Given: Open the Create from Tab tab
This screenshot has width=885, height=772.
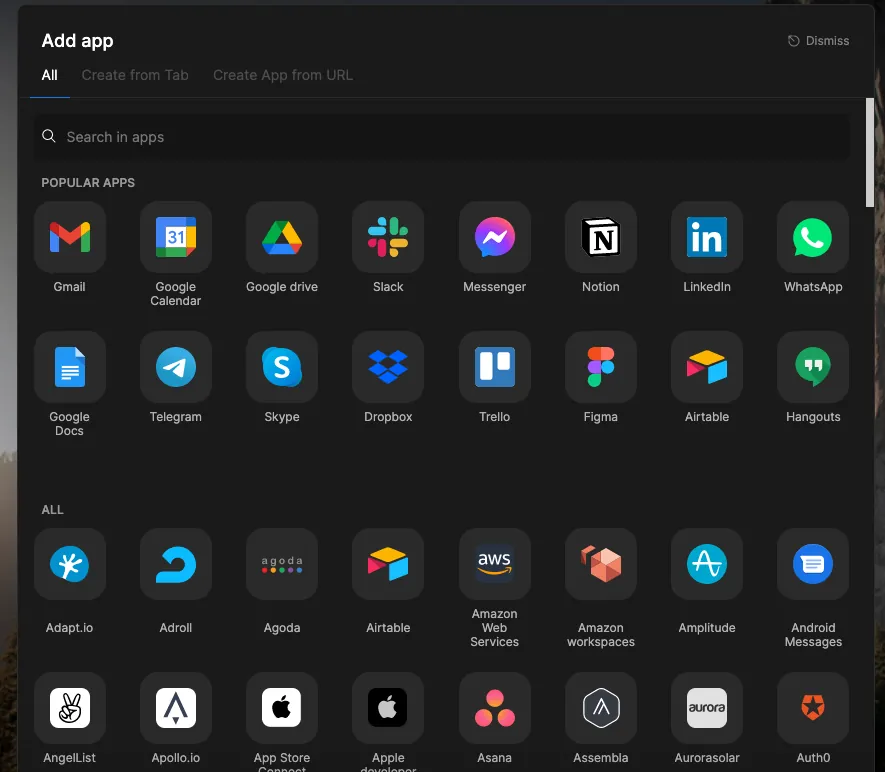Looking at the screenshot, I should [135, 75].
